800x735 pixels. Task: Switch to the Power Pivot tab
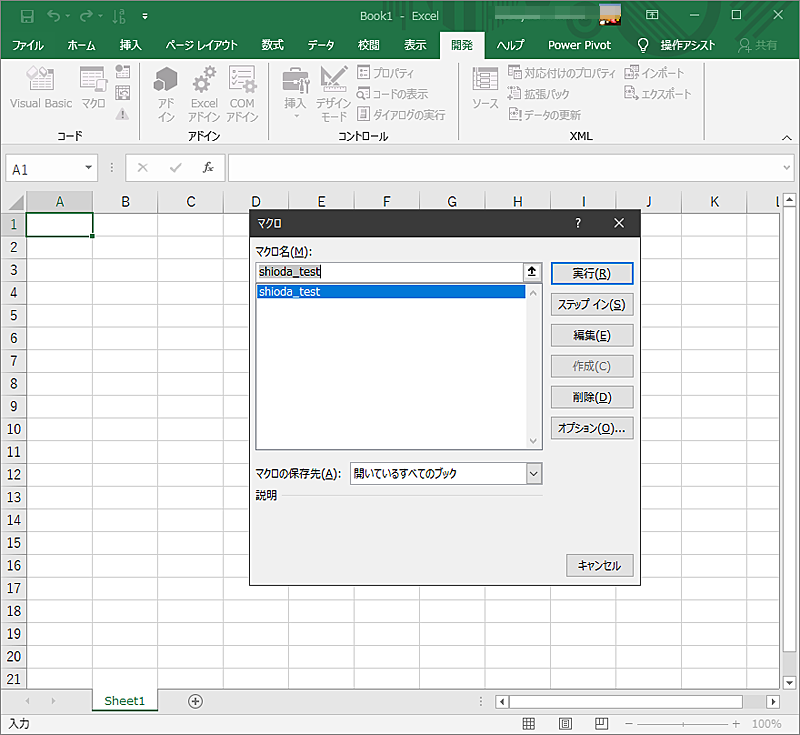coord(579,45)
